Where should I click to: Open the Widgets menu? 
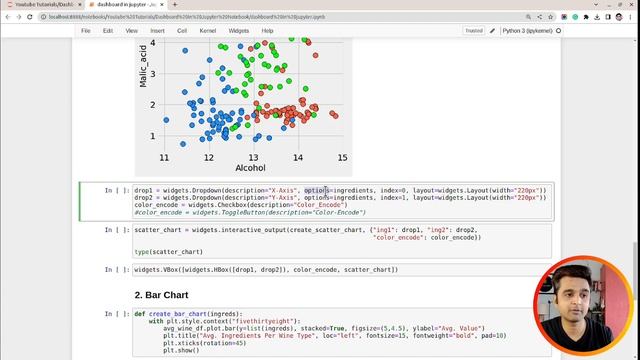click(239, 31)
